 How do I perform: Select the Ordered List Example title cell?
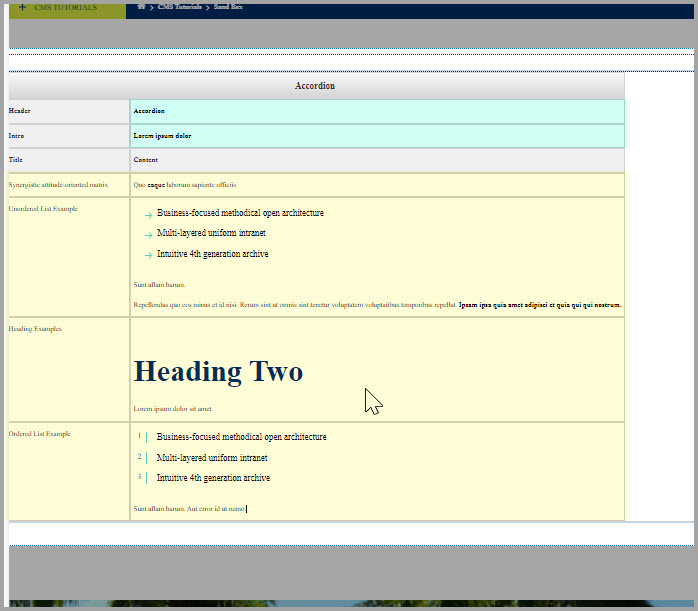coord(69,472)
